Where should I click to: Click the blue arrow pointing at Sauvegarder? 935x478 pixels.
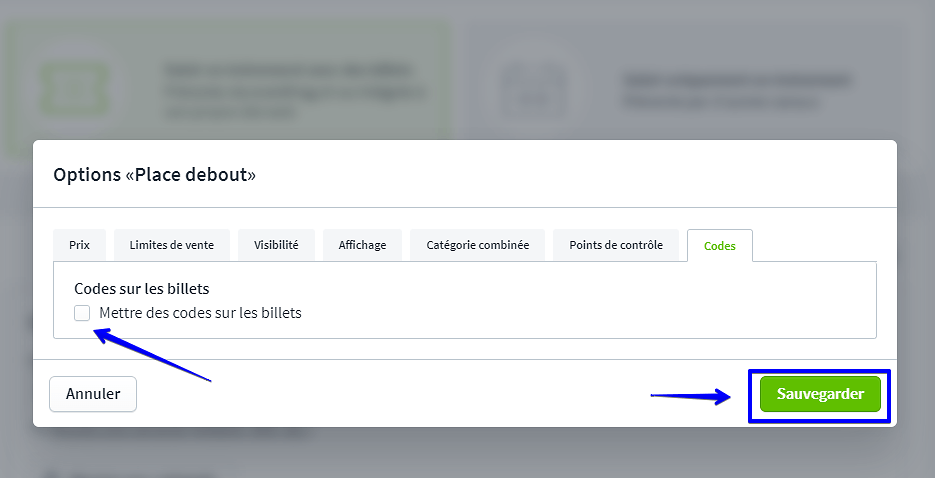tap(690, 396)
